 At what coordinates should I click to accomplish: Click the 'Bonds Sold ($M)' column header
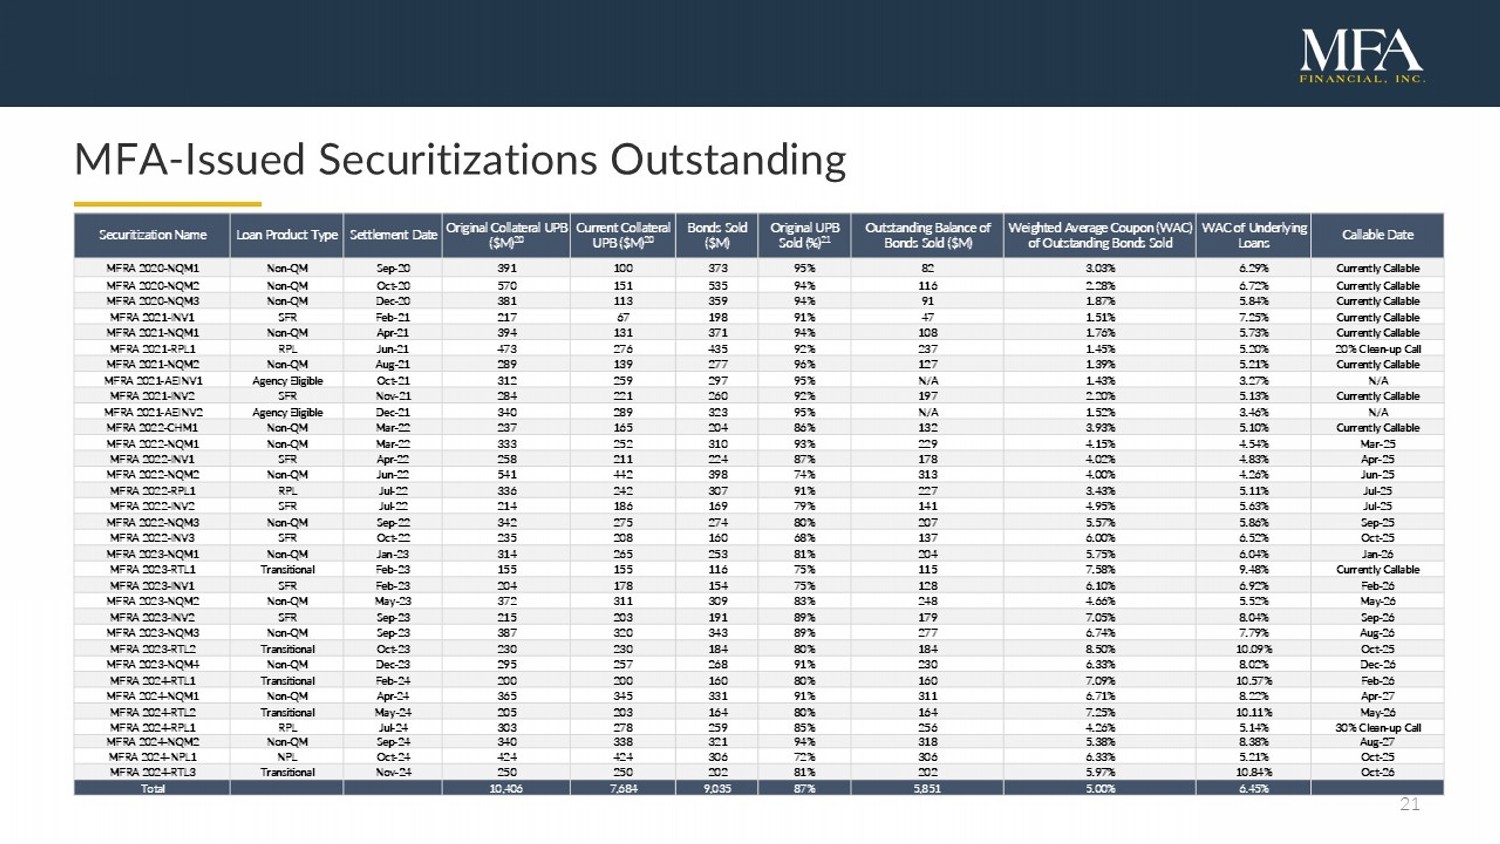point(717,235)
